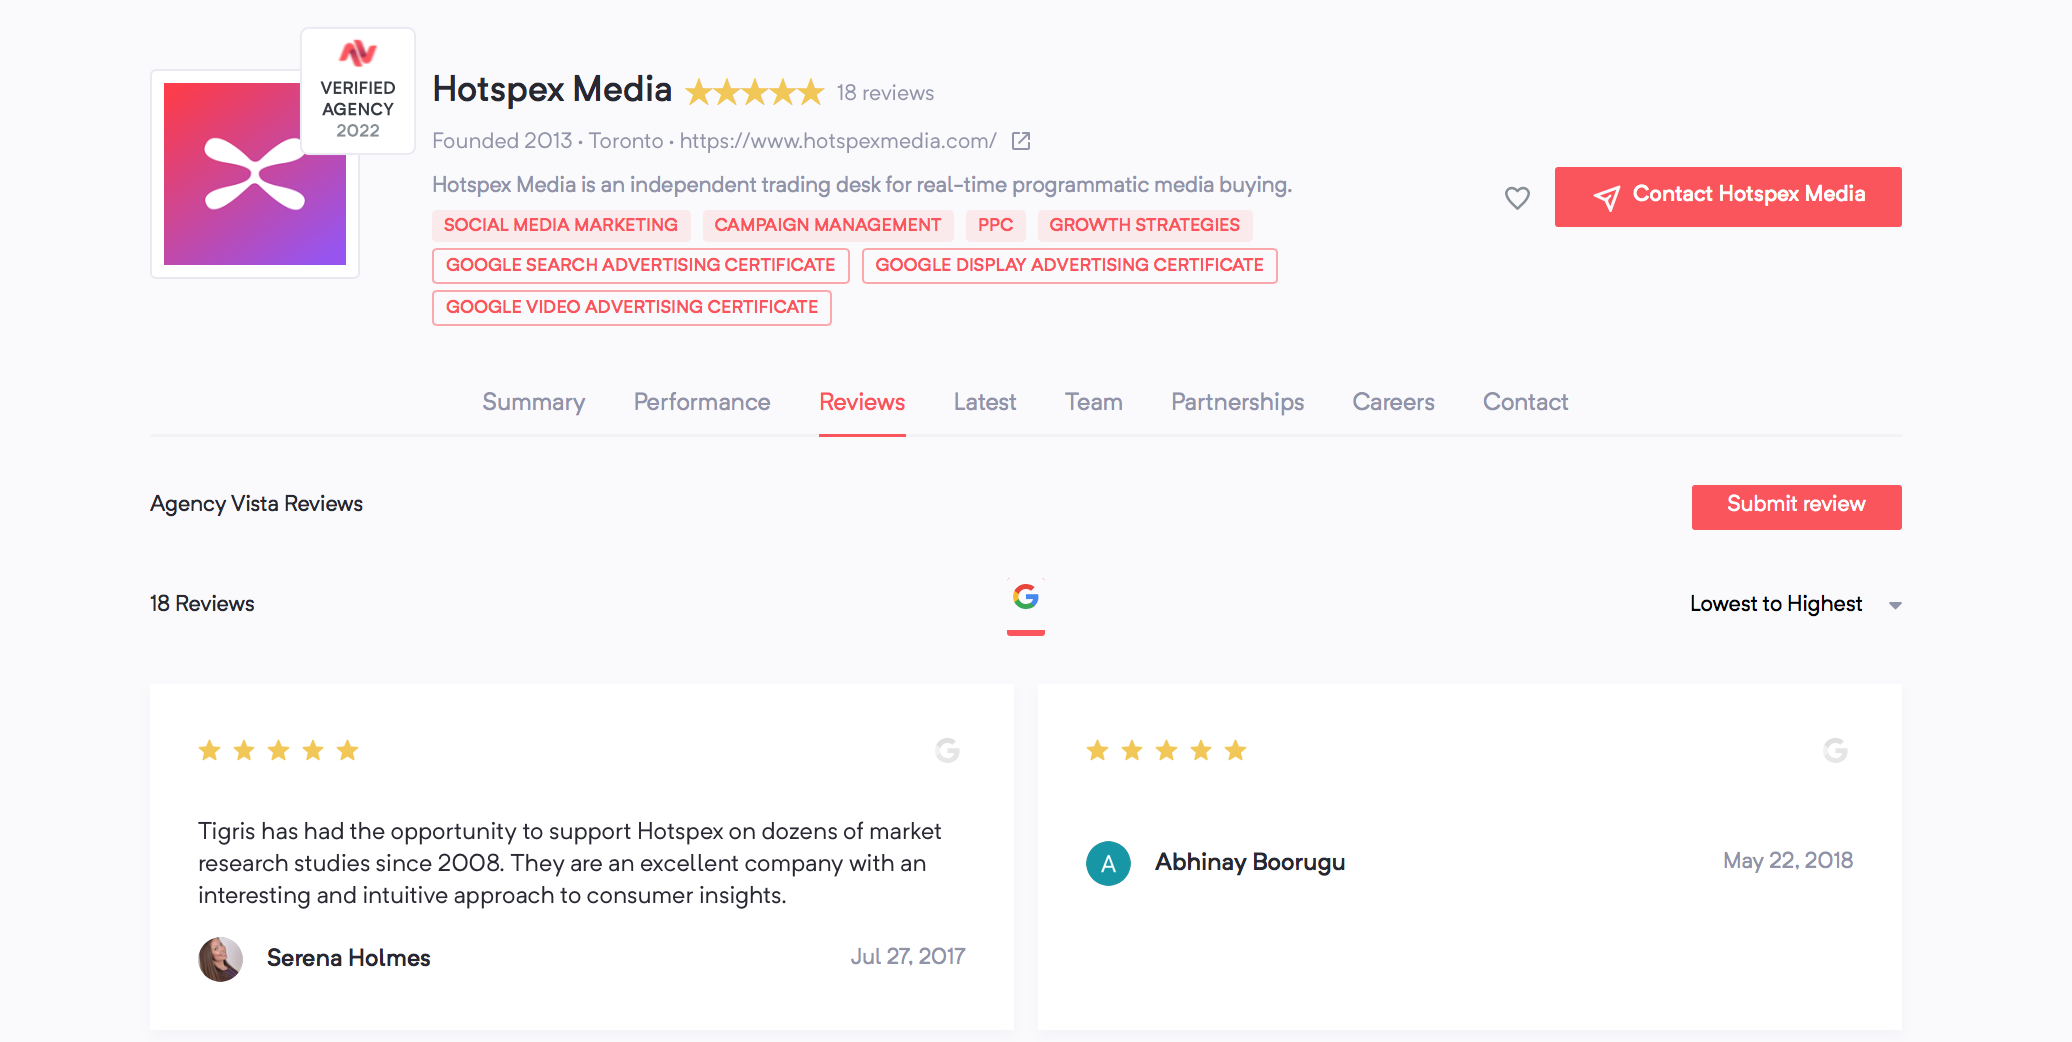View the Careers tab
This screenshot has height=1042, width=2072.
click(1393, 402)
